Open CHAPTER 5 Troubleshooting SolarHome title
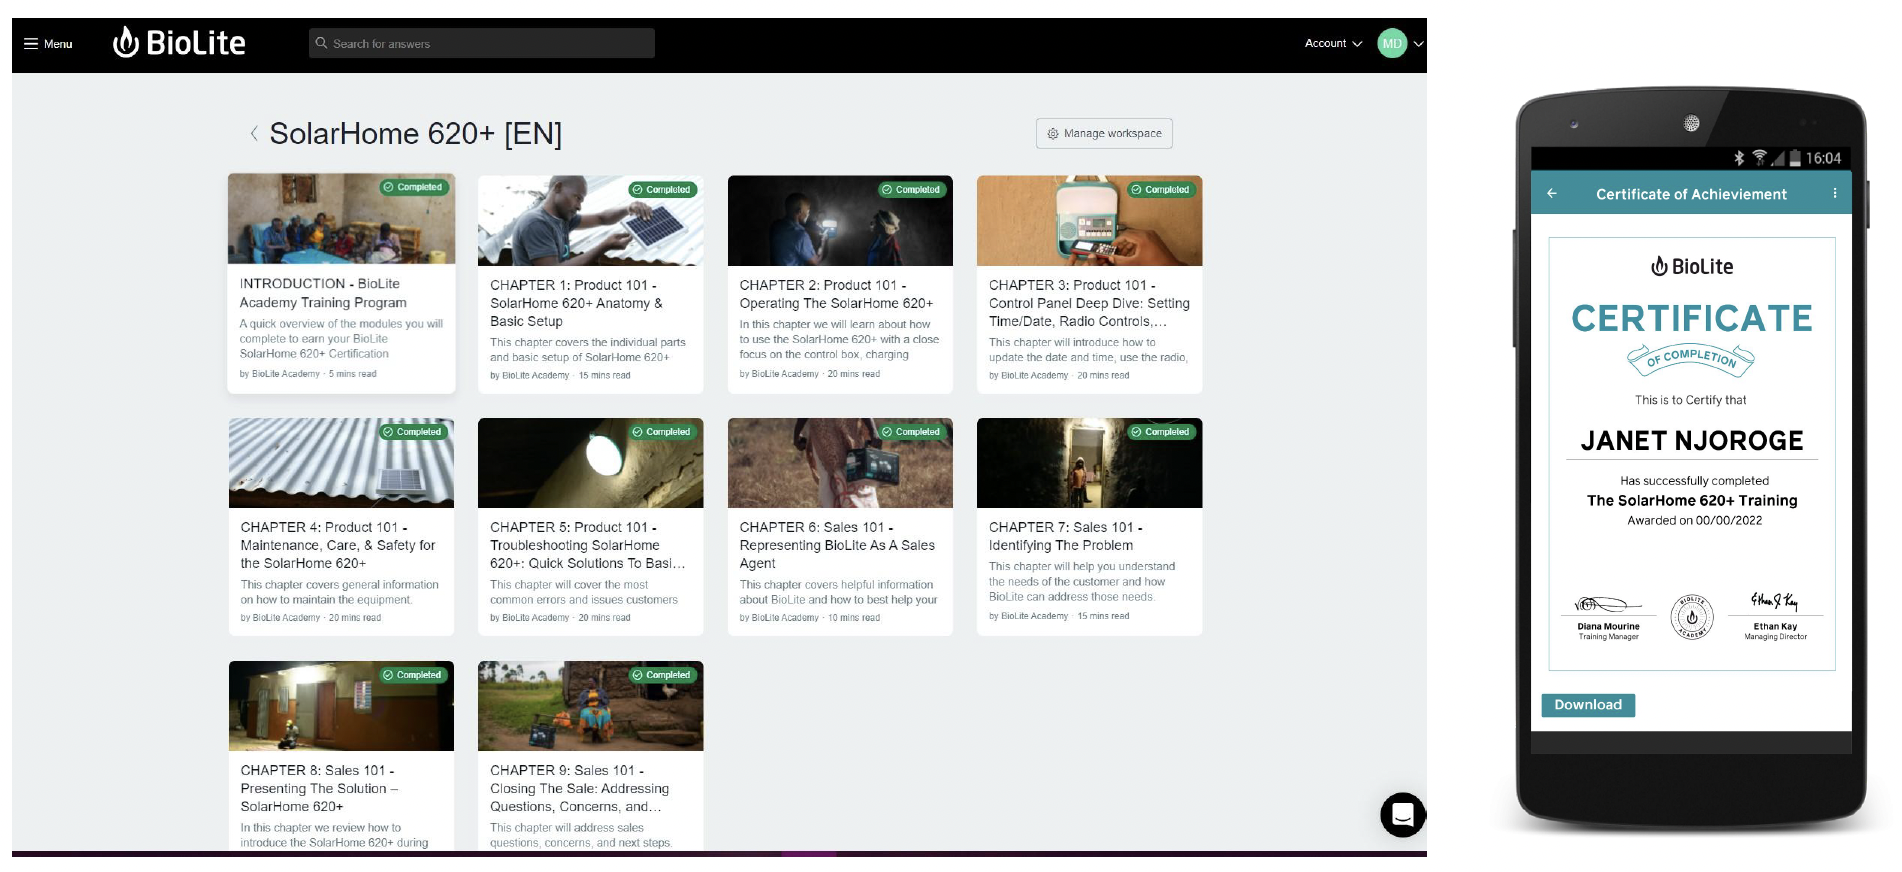 (x=588, y=545)
